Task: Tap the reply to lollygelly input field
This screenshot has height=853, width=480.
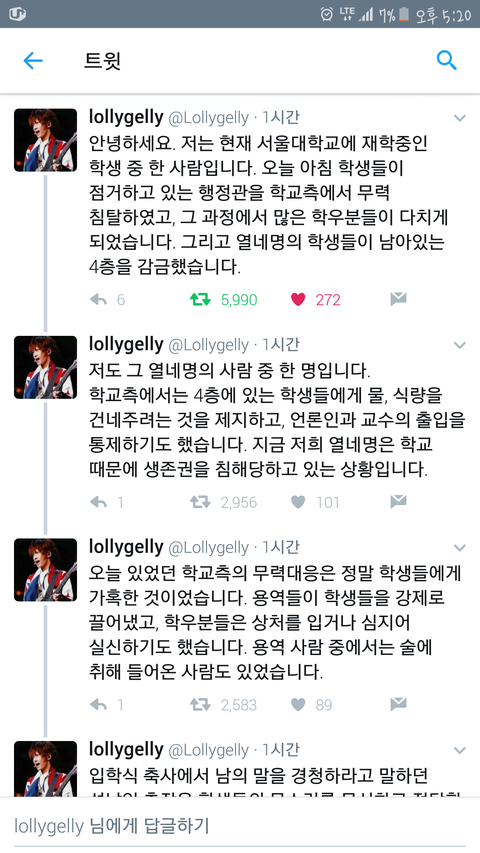Action: 240,825
